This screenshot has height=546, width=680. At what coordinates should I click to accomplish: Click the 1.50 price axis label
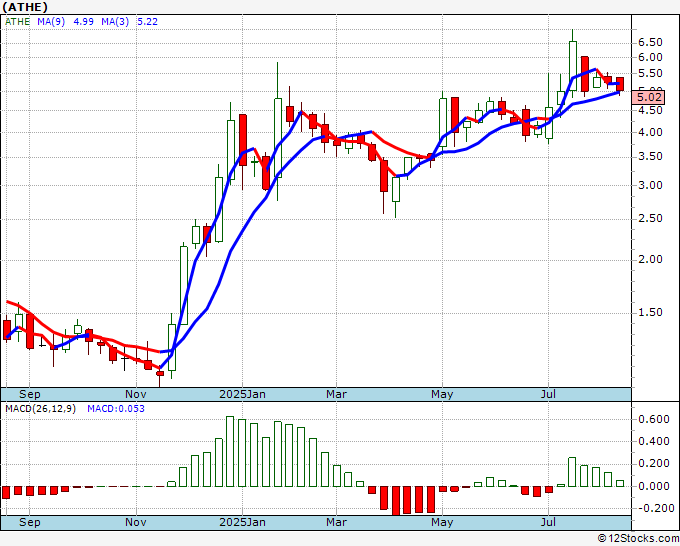point(650,312)
